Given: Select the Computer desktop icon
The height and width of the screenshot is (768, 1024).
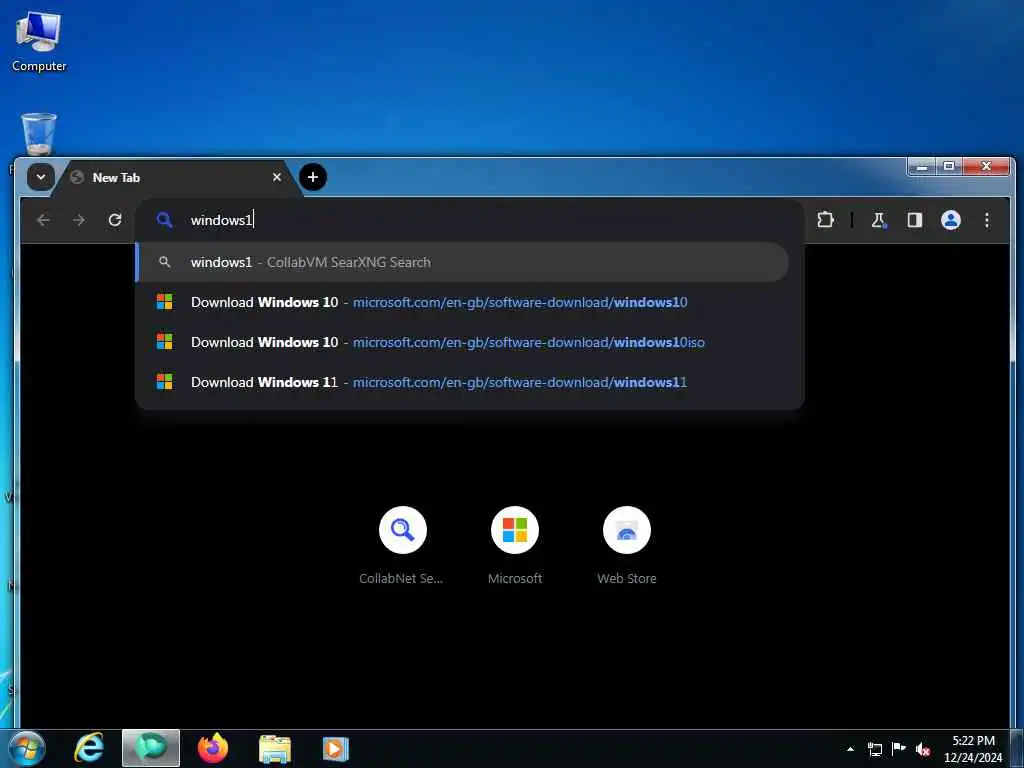Looking at the screenshot, I should (x=39, y=43).
